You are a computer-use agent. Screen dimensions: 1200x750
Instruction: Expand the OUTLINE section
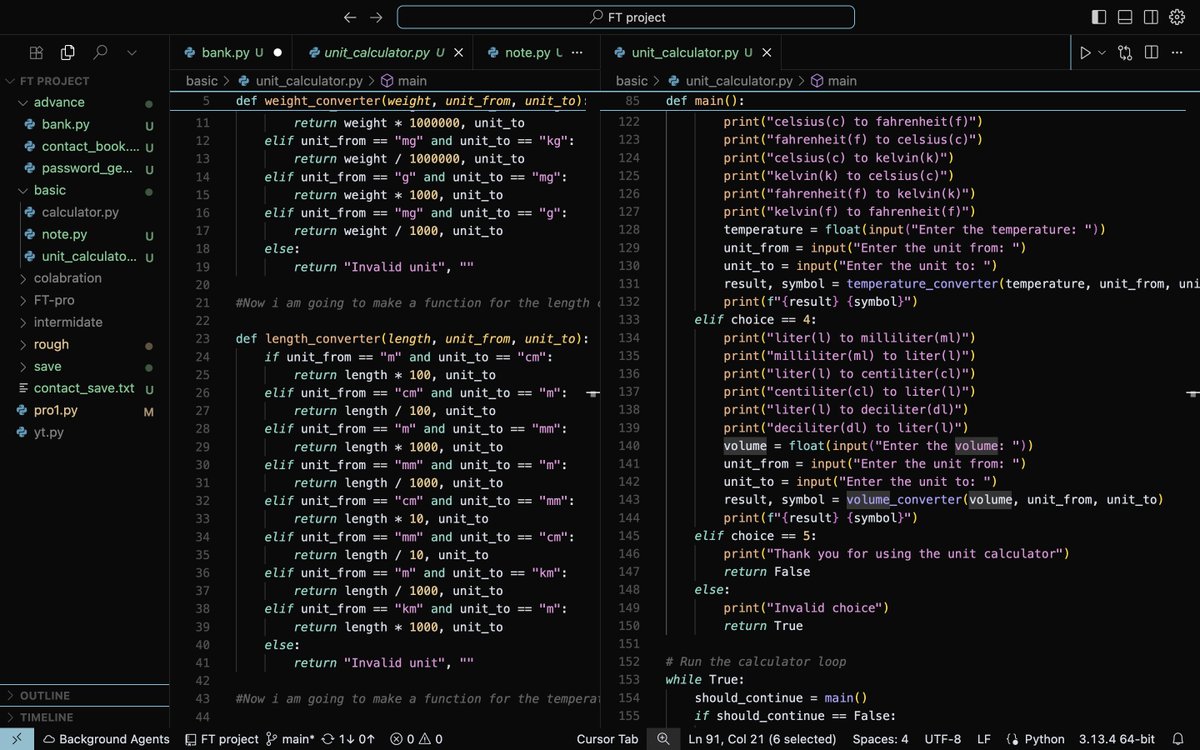pos(85,695)
